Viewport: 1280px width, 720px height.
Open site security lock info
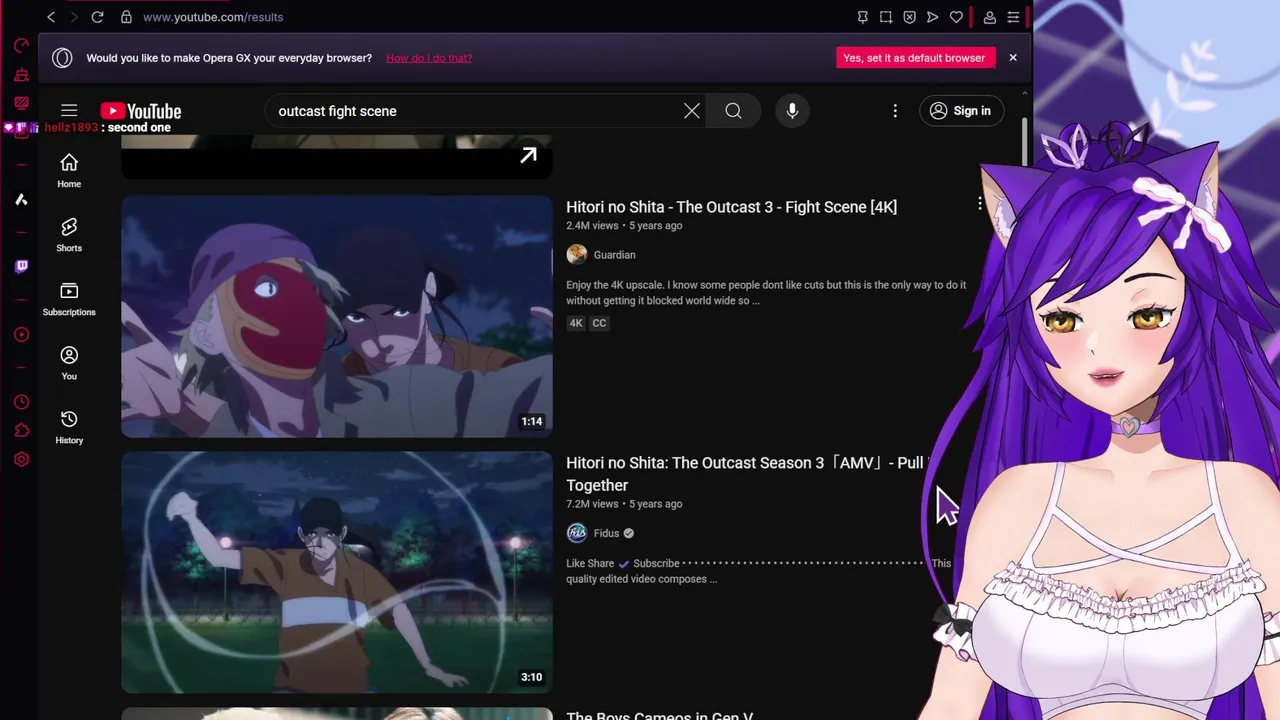tap(126, 17)
